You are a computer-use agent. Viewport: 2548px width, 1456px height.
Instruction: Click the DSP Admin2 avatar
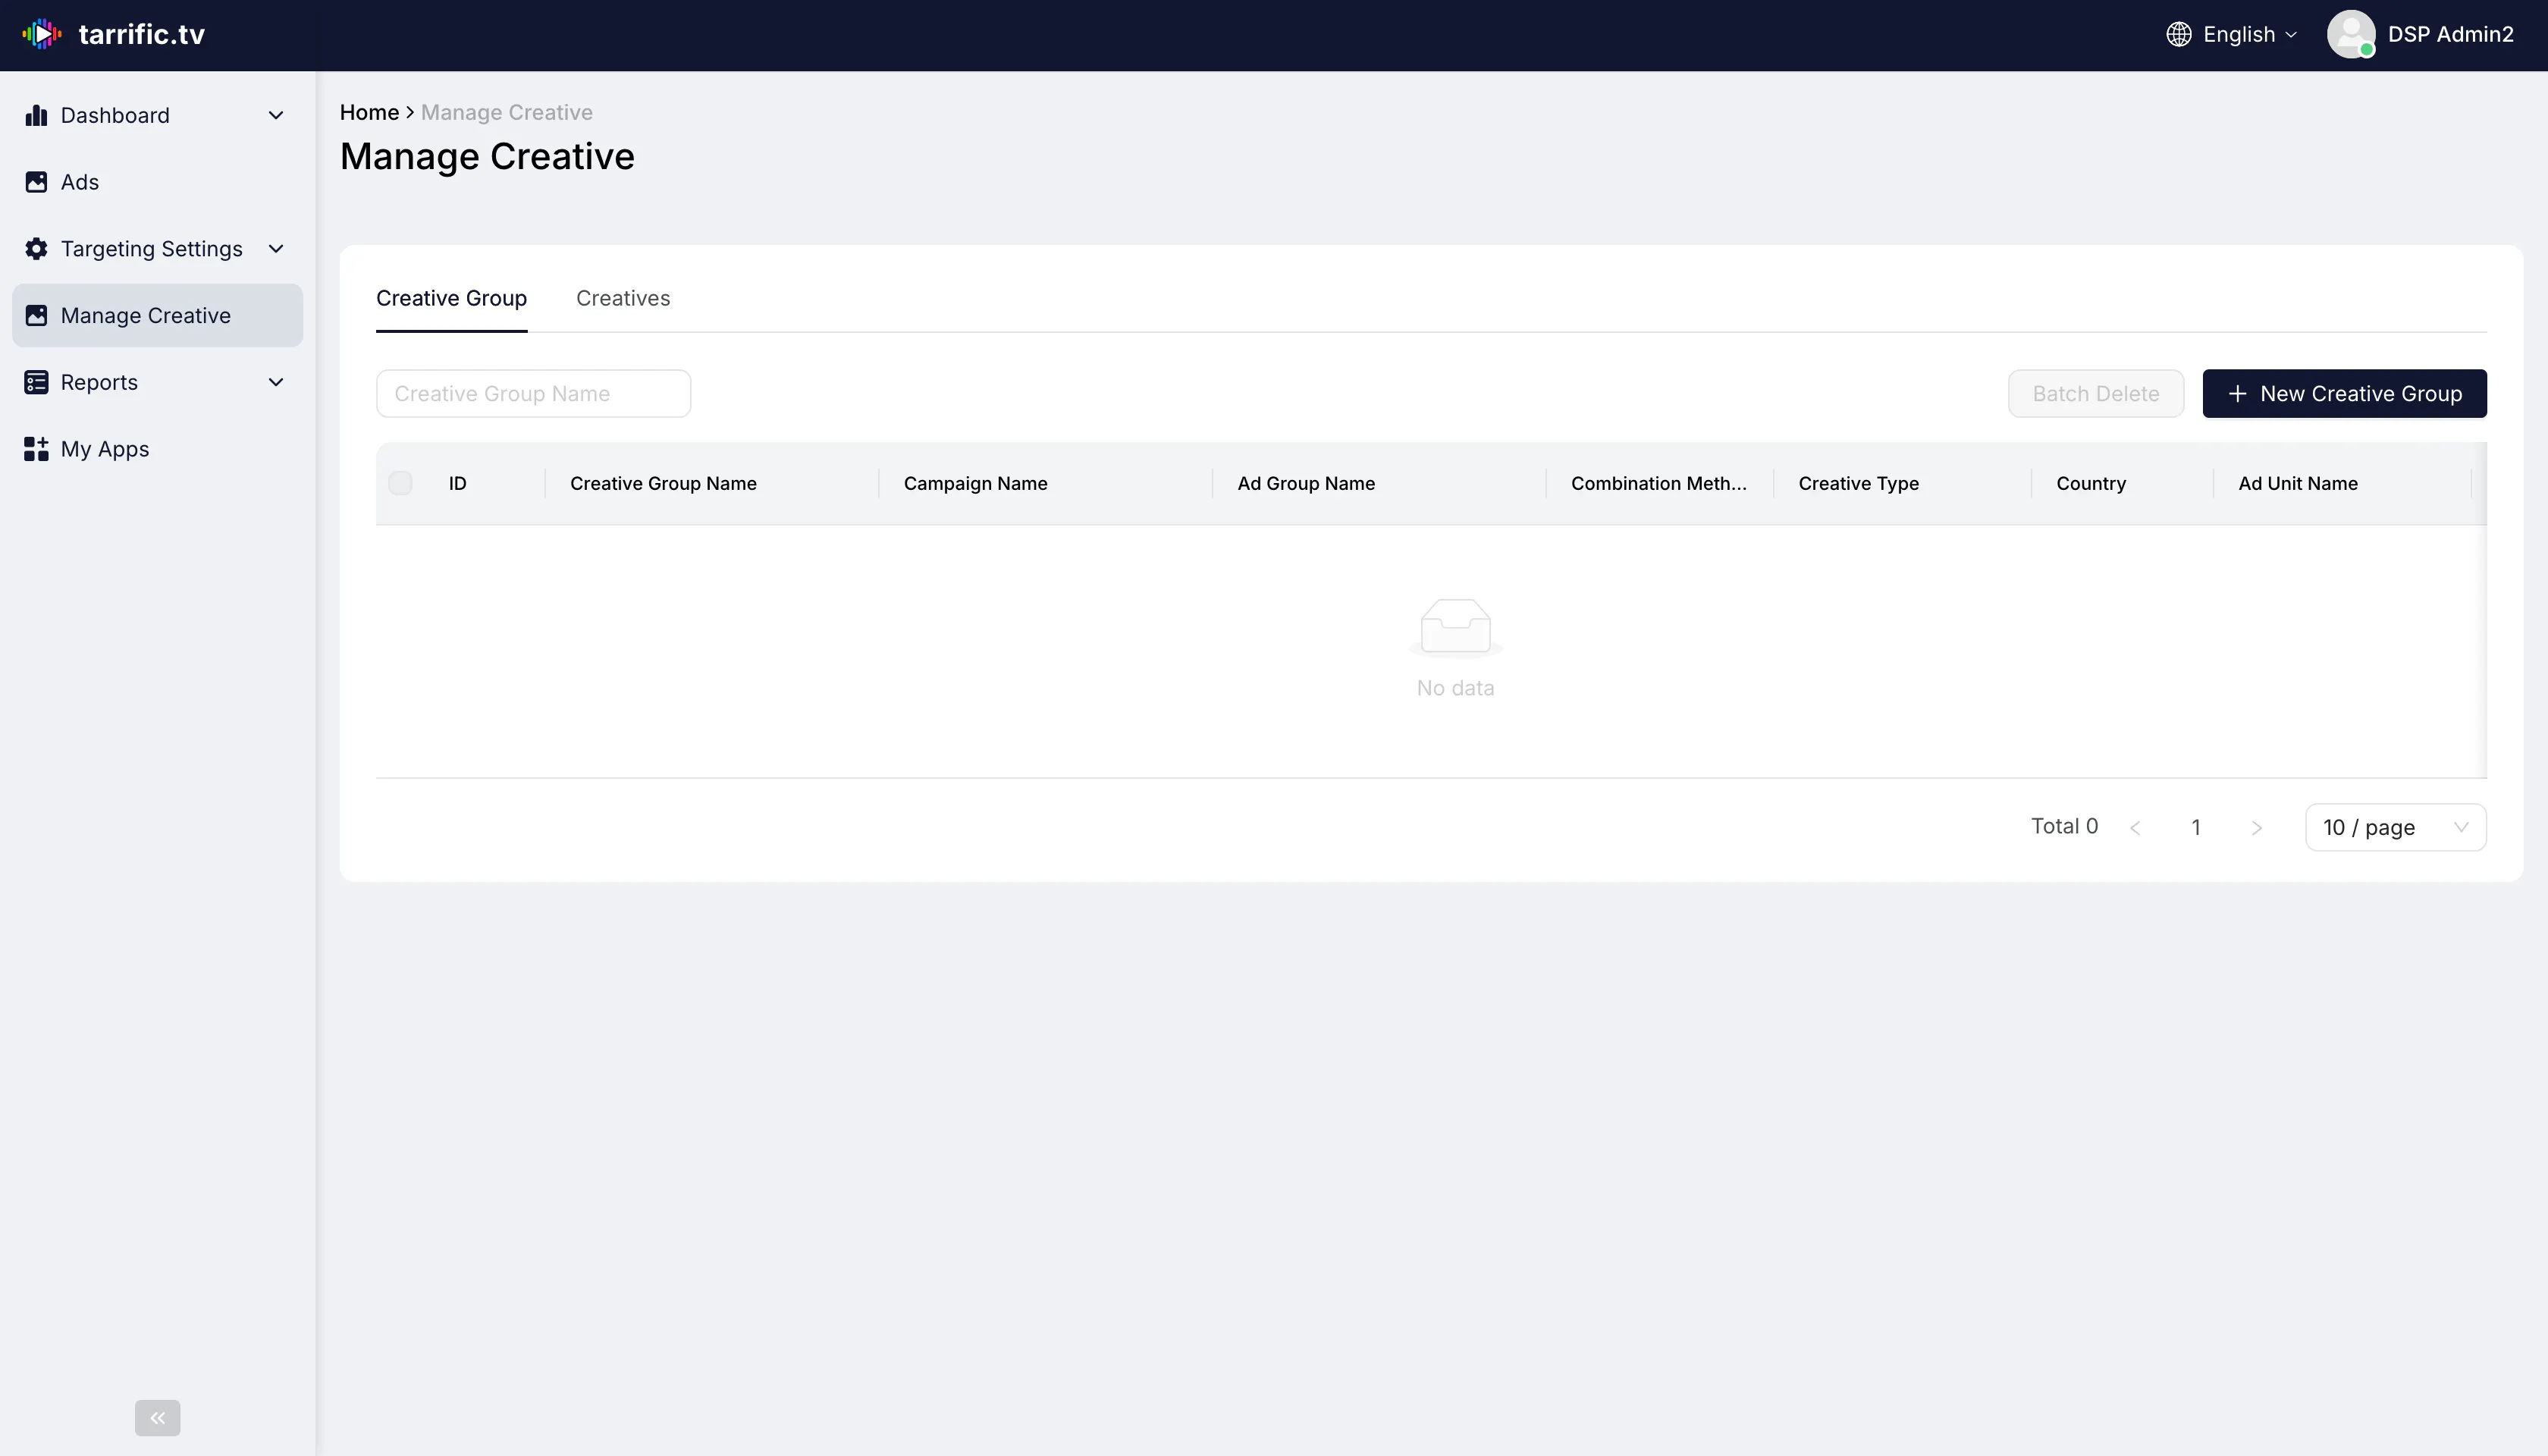point(2351,34)
